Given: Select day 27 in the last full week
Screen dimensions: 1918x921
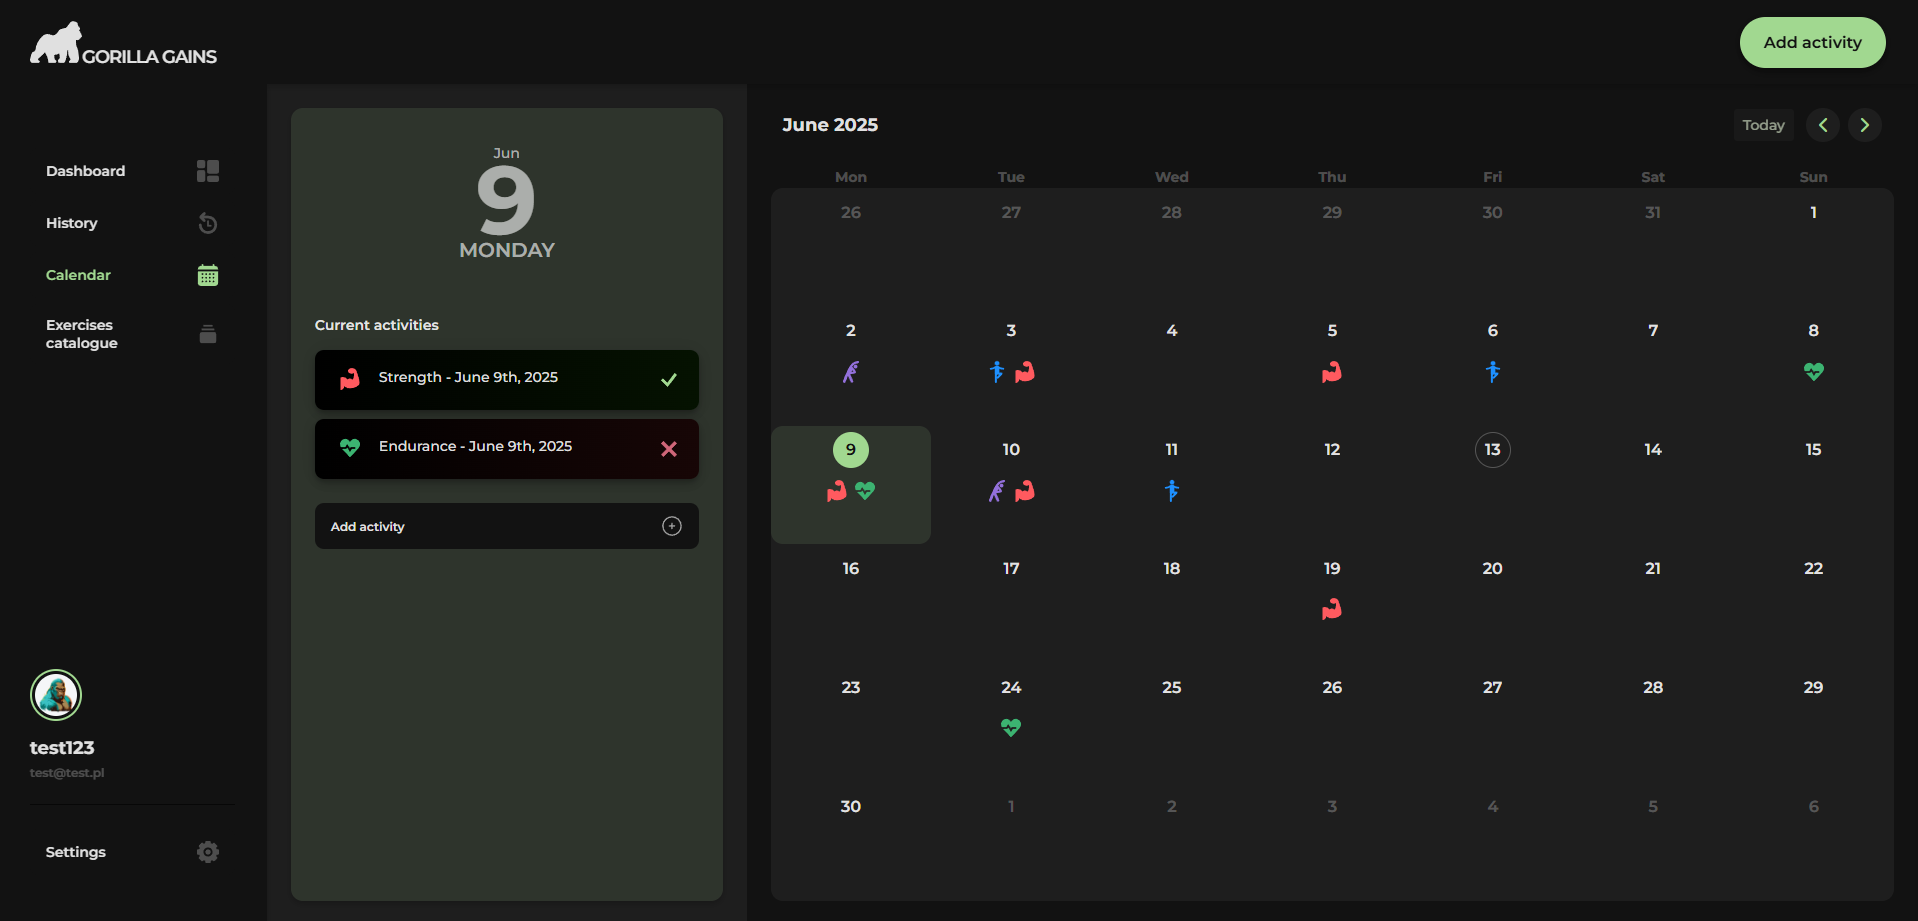Looking at the screenshot, I should click(1493, 688).
